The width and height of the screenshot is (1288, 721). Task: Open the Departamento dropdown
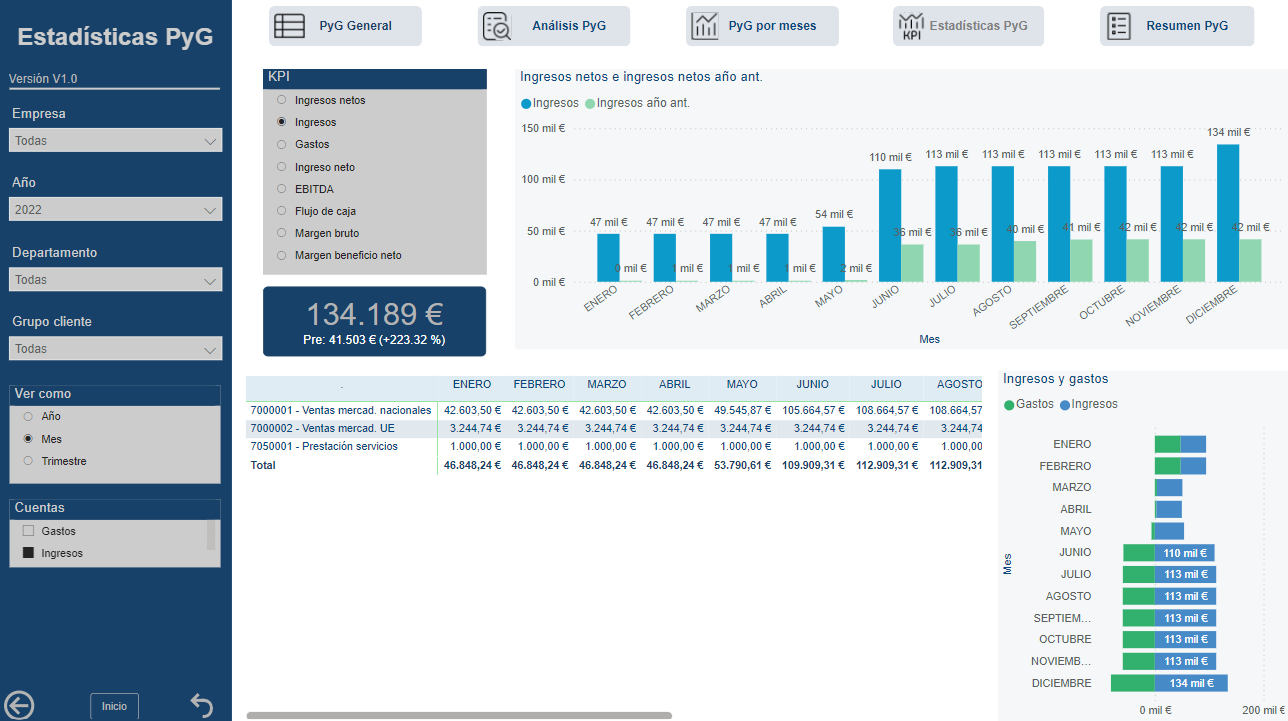coord(115,280)
